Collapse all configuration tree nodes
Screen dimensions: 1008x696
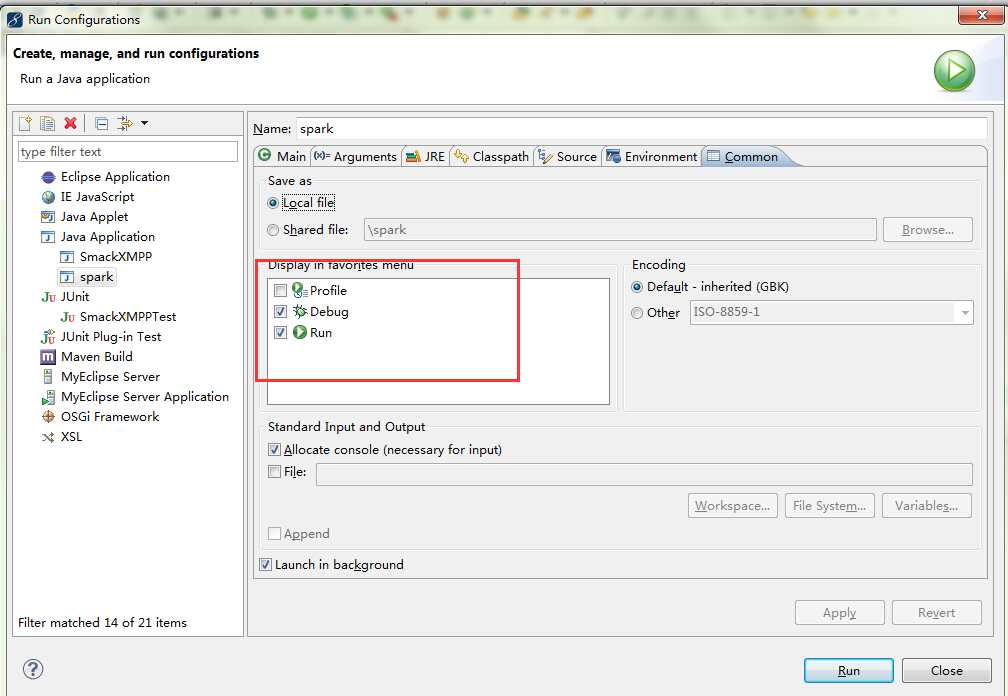click(102, 123)
